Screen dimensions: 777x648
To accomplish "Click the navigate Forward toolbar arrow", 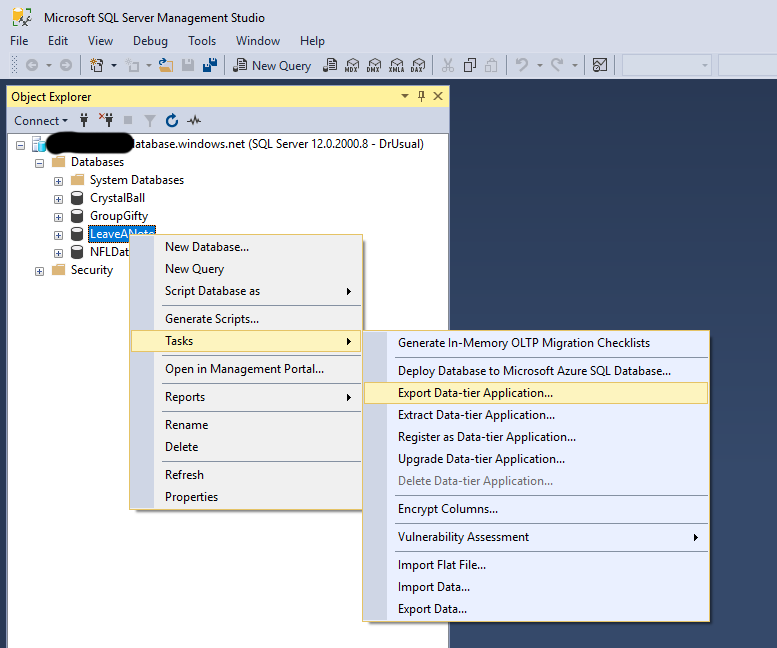I will point(66,65).
